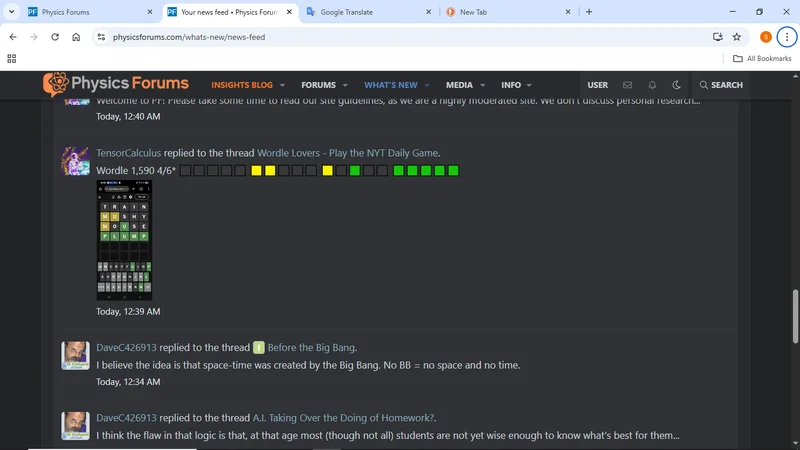Open the Insights Blog menu item

coord(242,85)
